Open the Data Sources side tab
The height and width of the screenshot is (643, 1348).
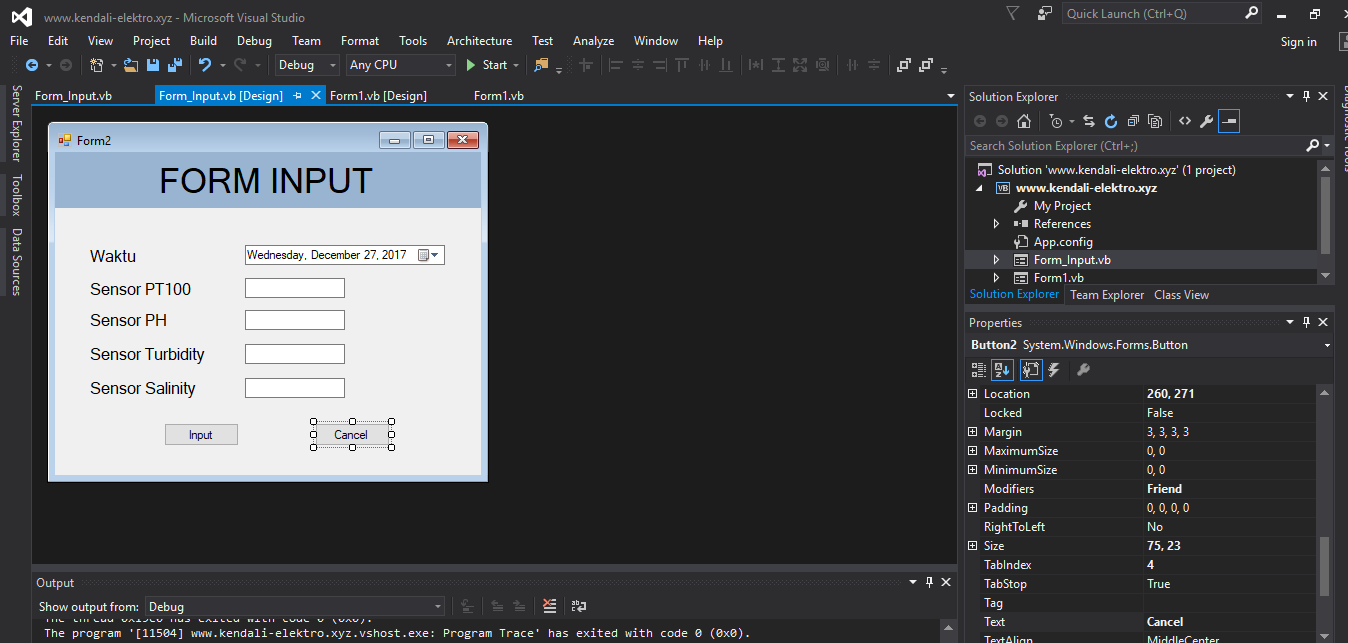coord(16,262)
